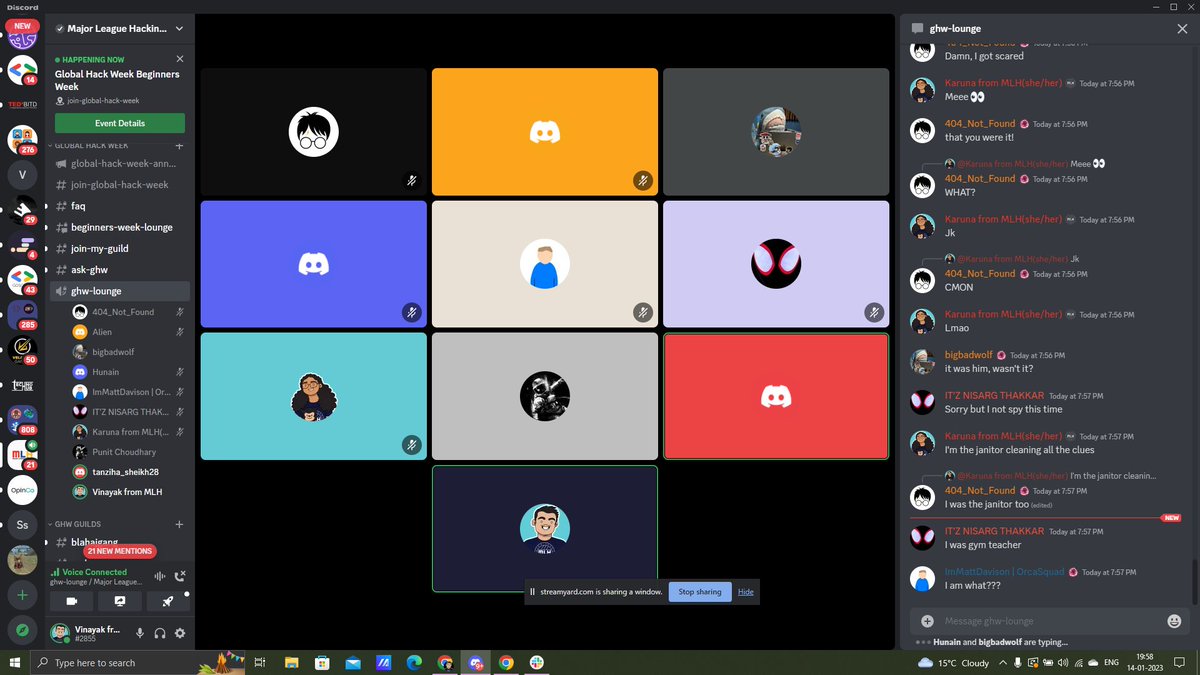Click bigbadwolf username in chat

[x=968, y=355]
